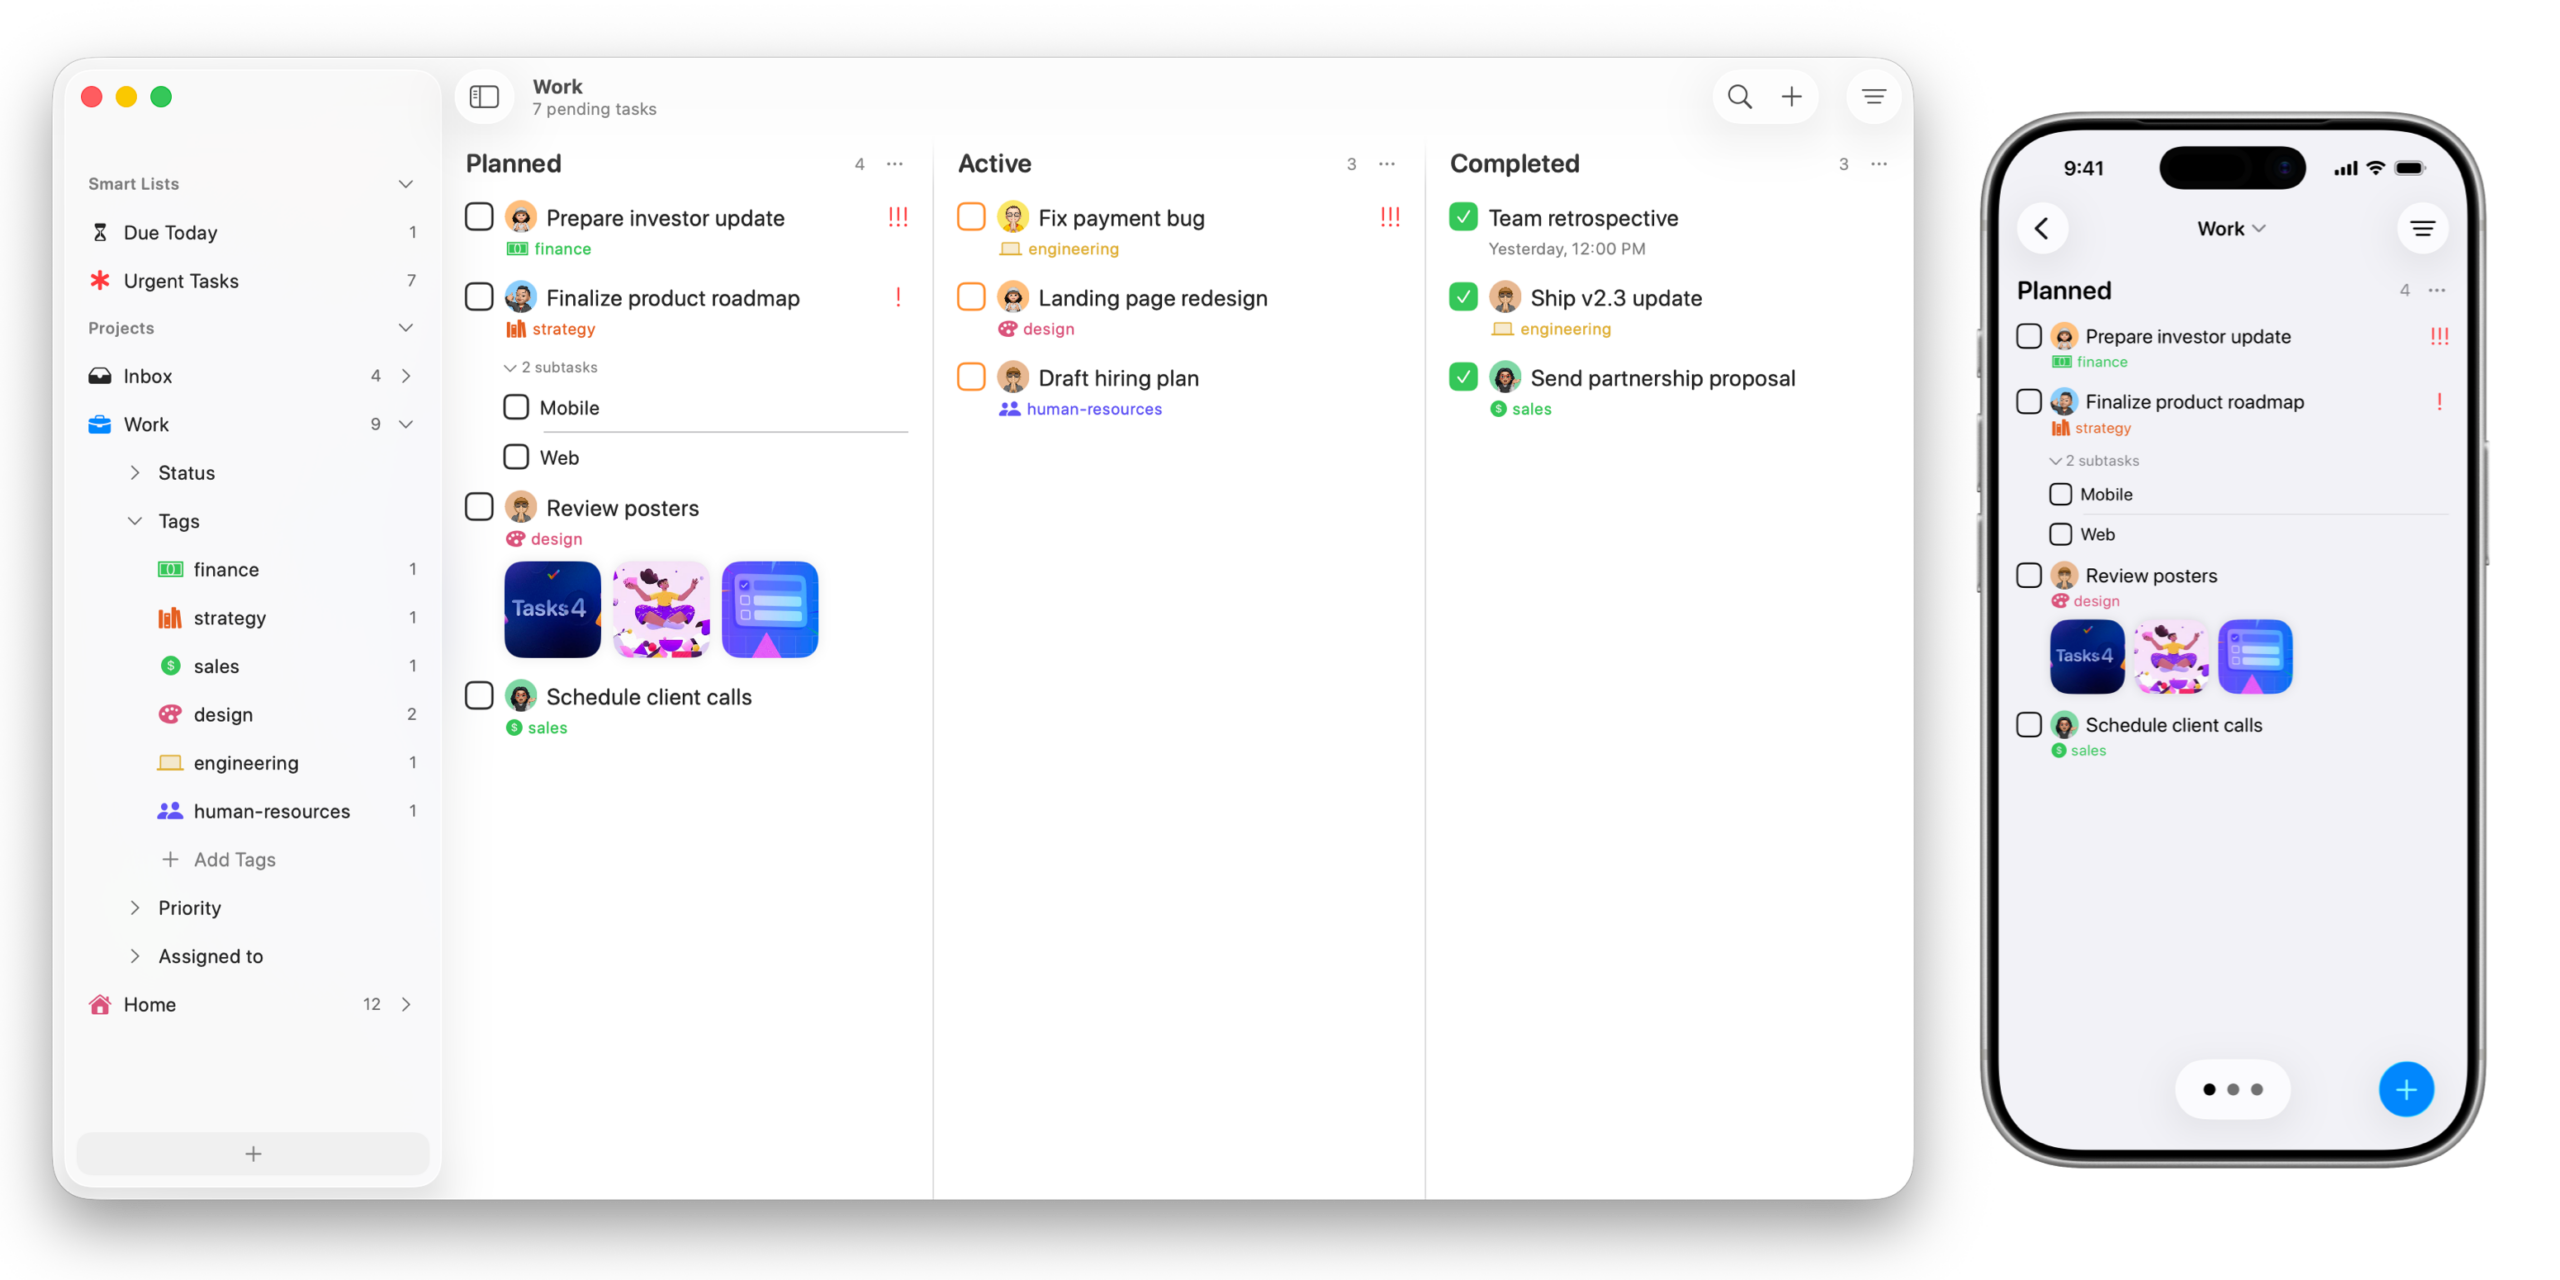Select Due Today smart list
Image resolution: width=2560 pixels, height=1280 pixels.
pos(171,233)
